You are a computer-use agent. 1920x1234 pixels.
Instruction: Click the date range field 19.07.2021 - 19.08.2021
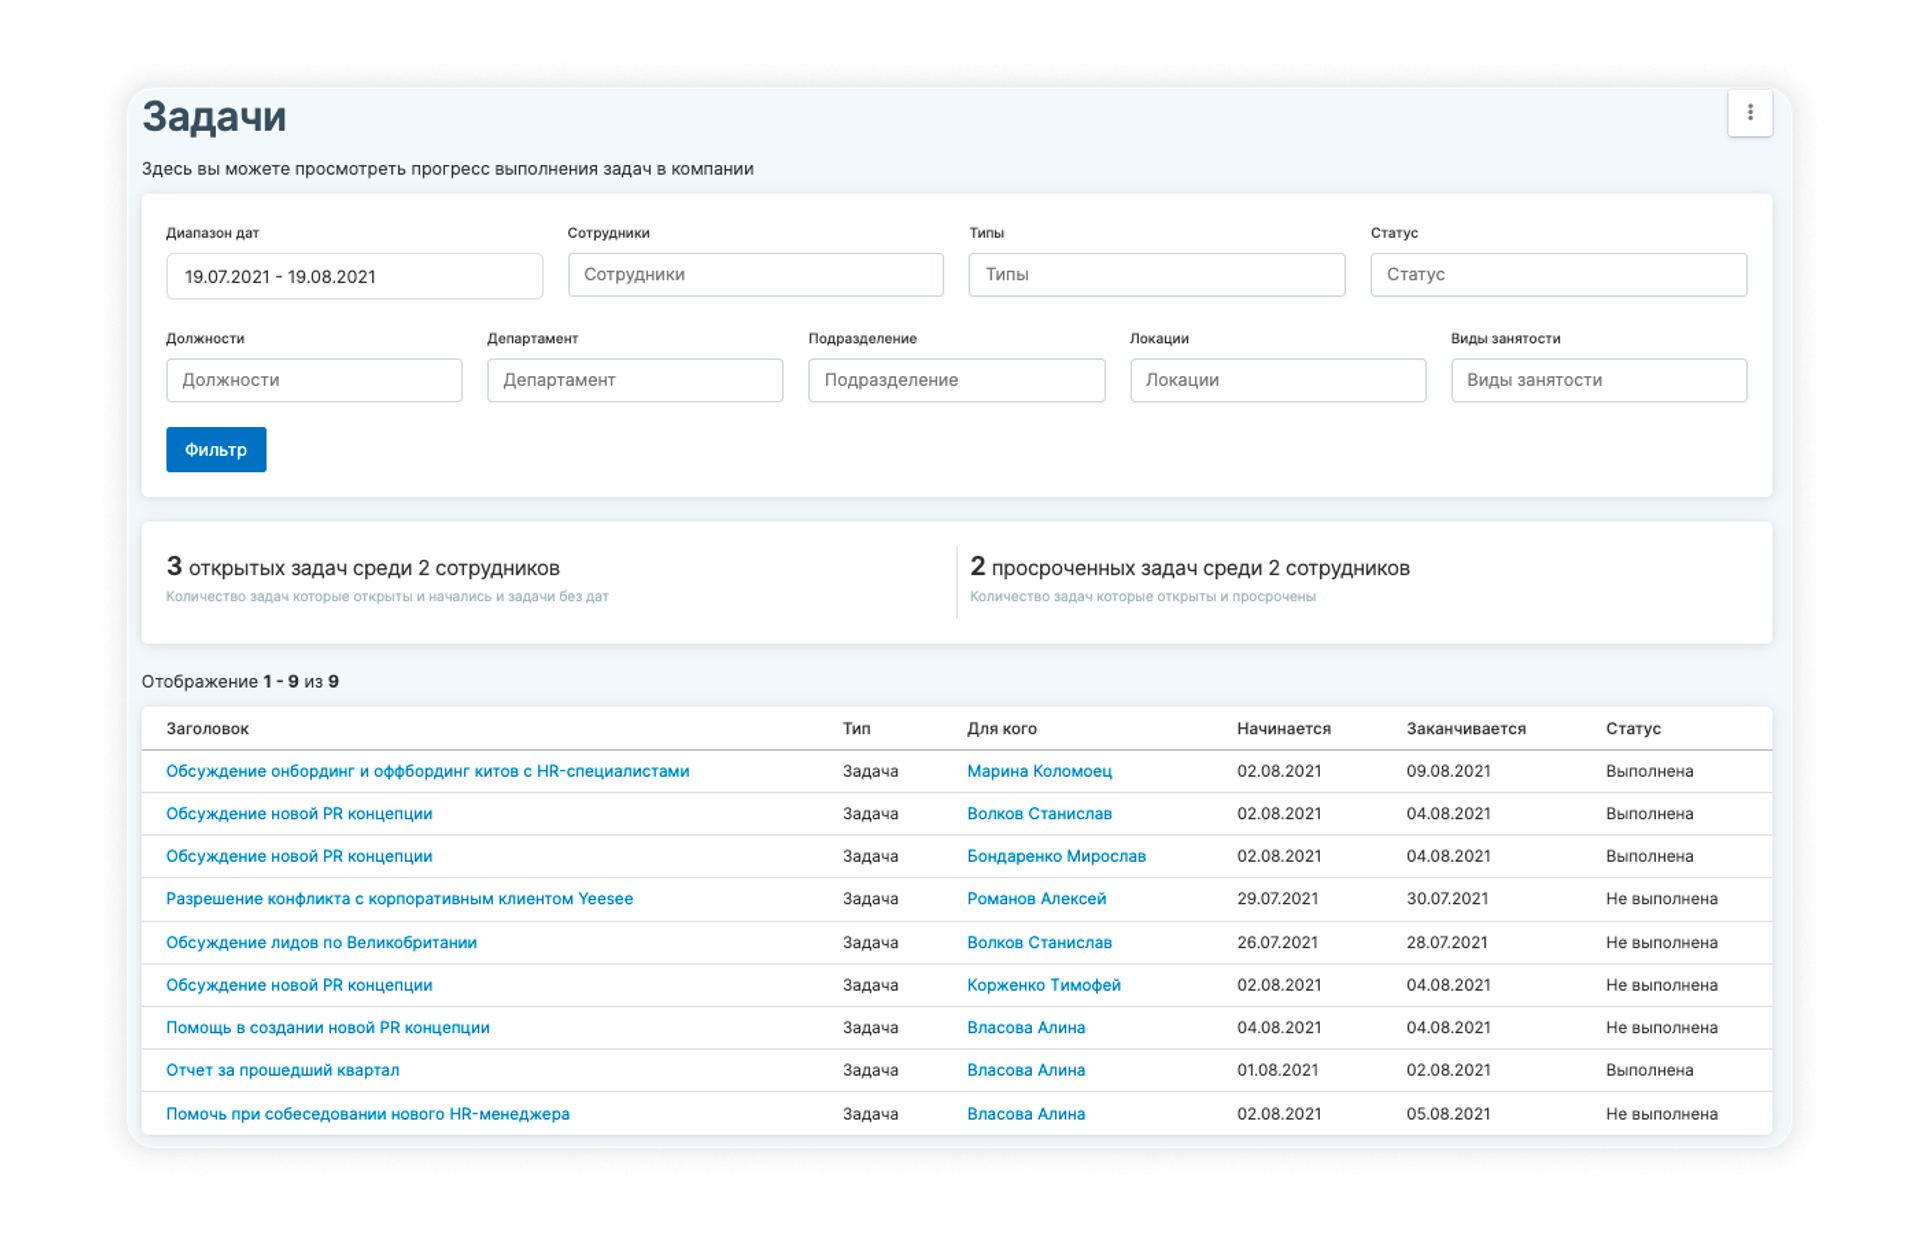tap(354, 276)
